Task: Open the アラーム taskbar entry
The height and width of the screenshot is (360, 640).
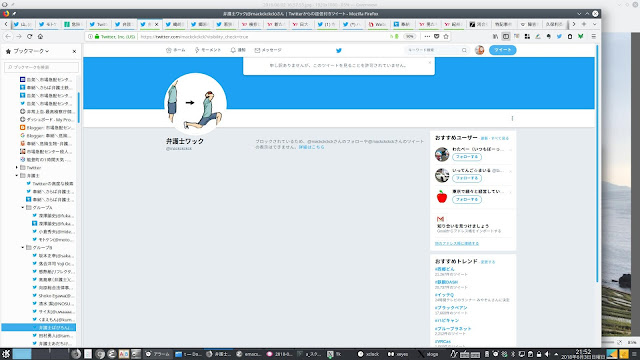Action: [158, 354]
